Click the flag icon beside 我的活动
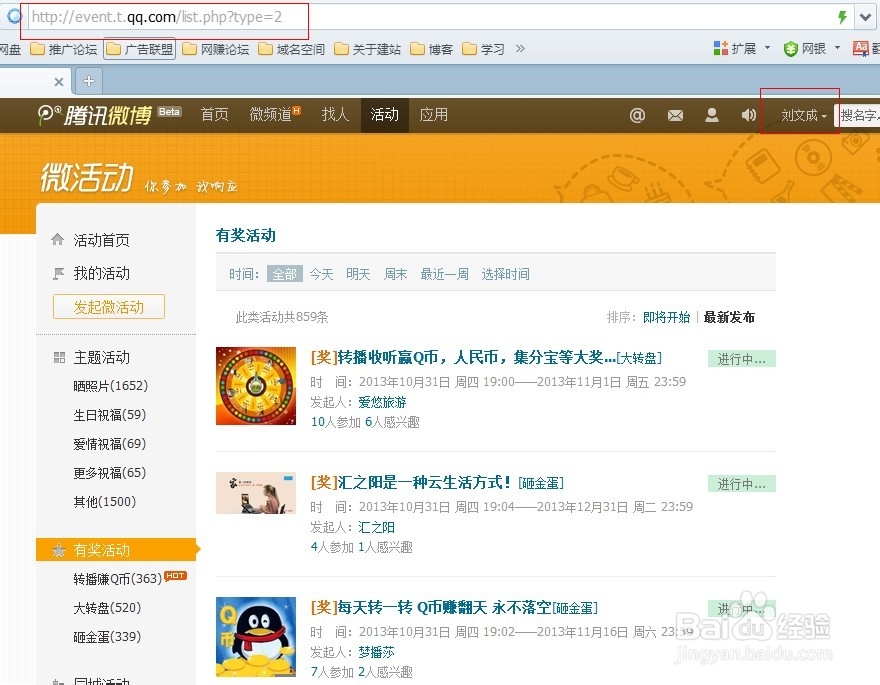The image size is (880, 685). pos(58,273)
